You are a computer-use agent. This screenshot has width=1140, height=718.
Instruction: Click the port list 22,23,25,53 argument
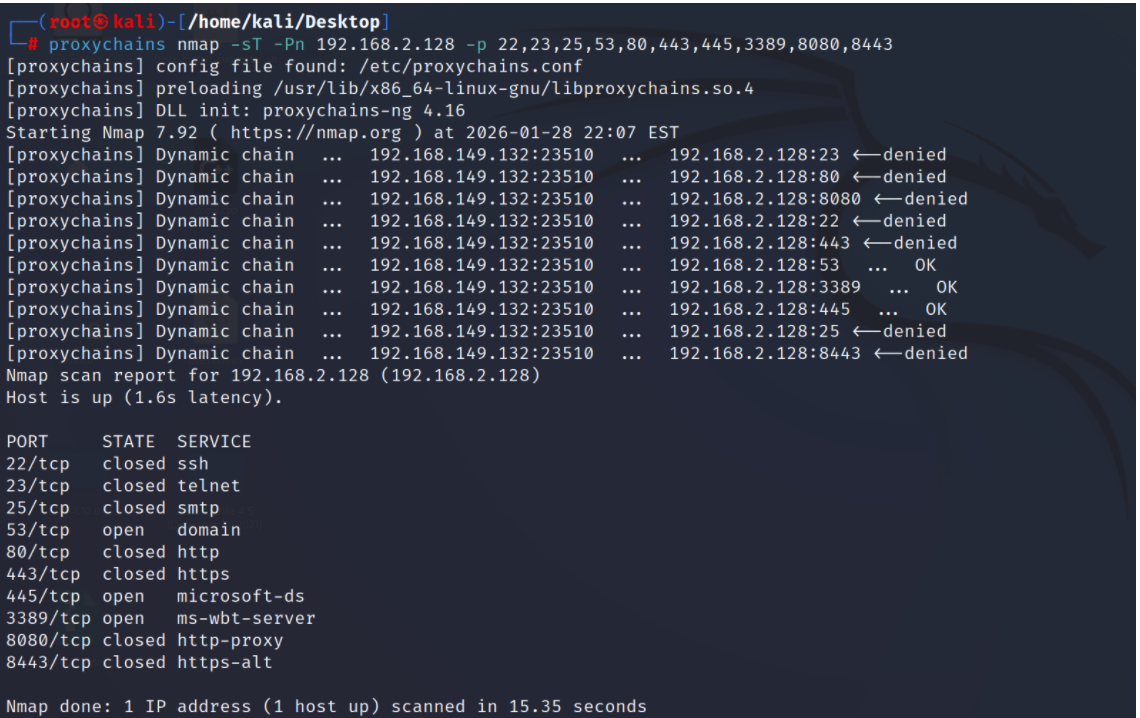tap(695, 44)
